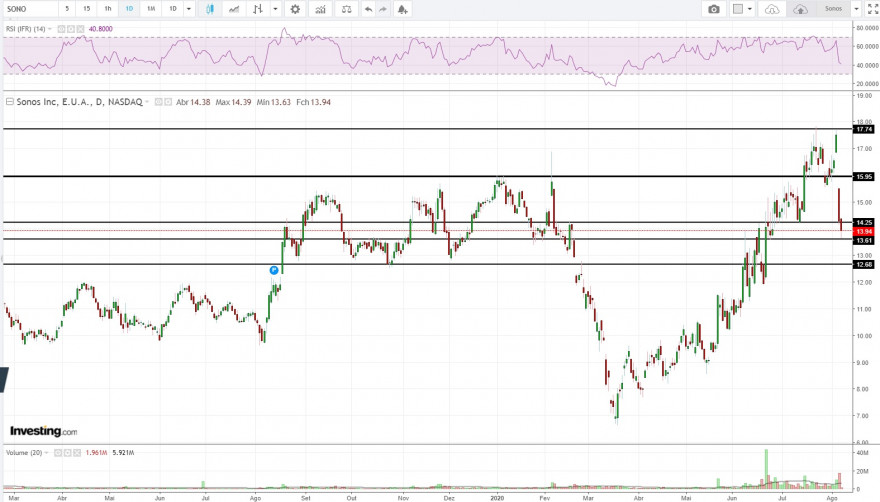The image size is (880, 502).
Task: Open the layout dropdown arrow
Action: pos(750,9)
